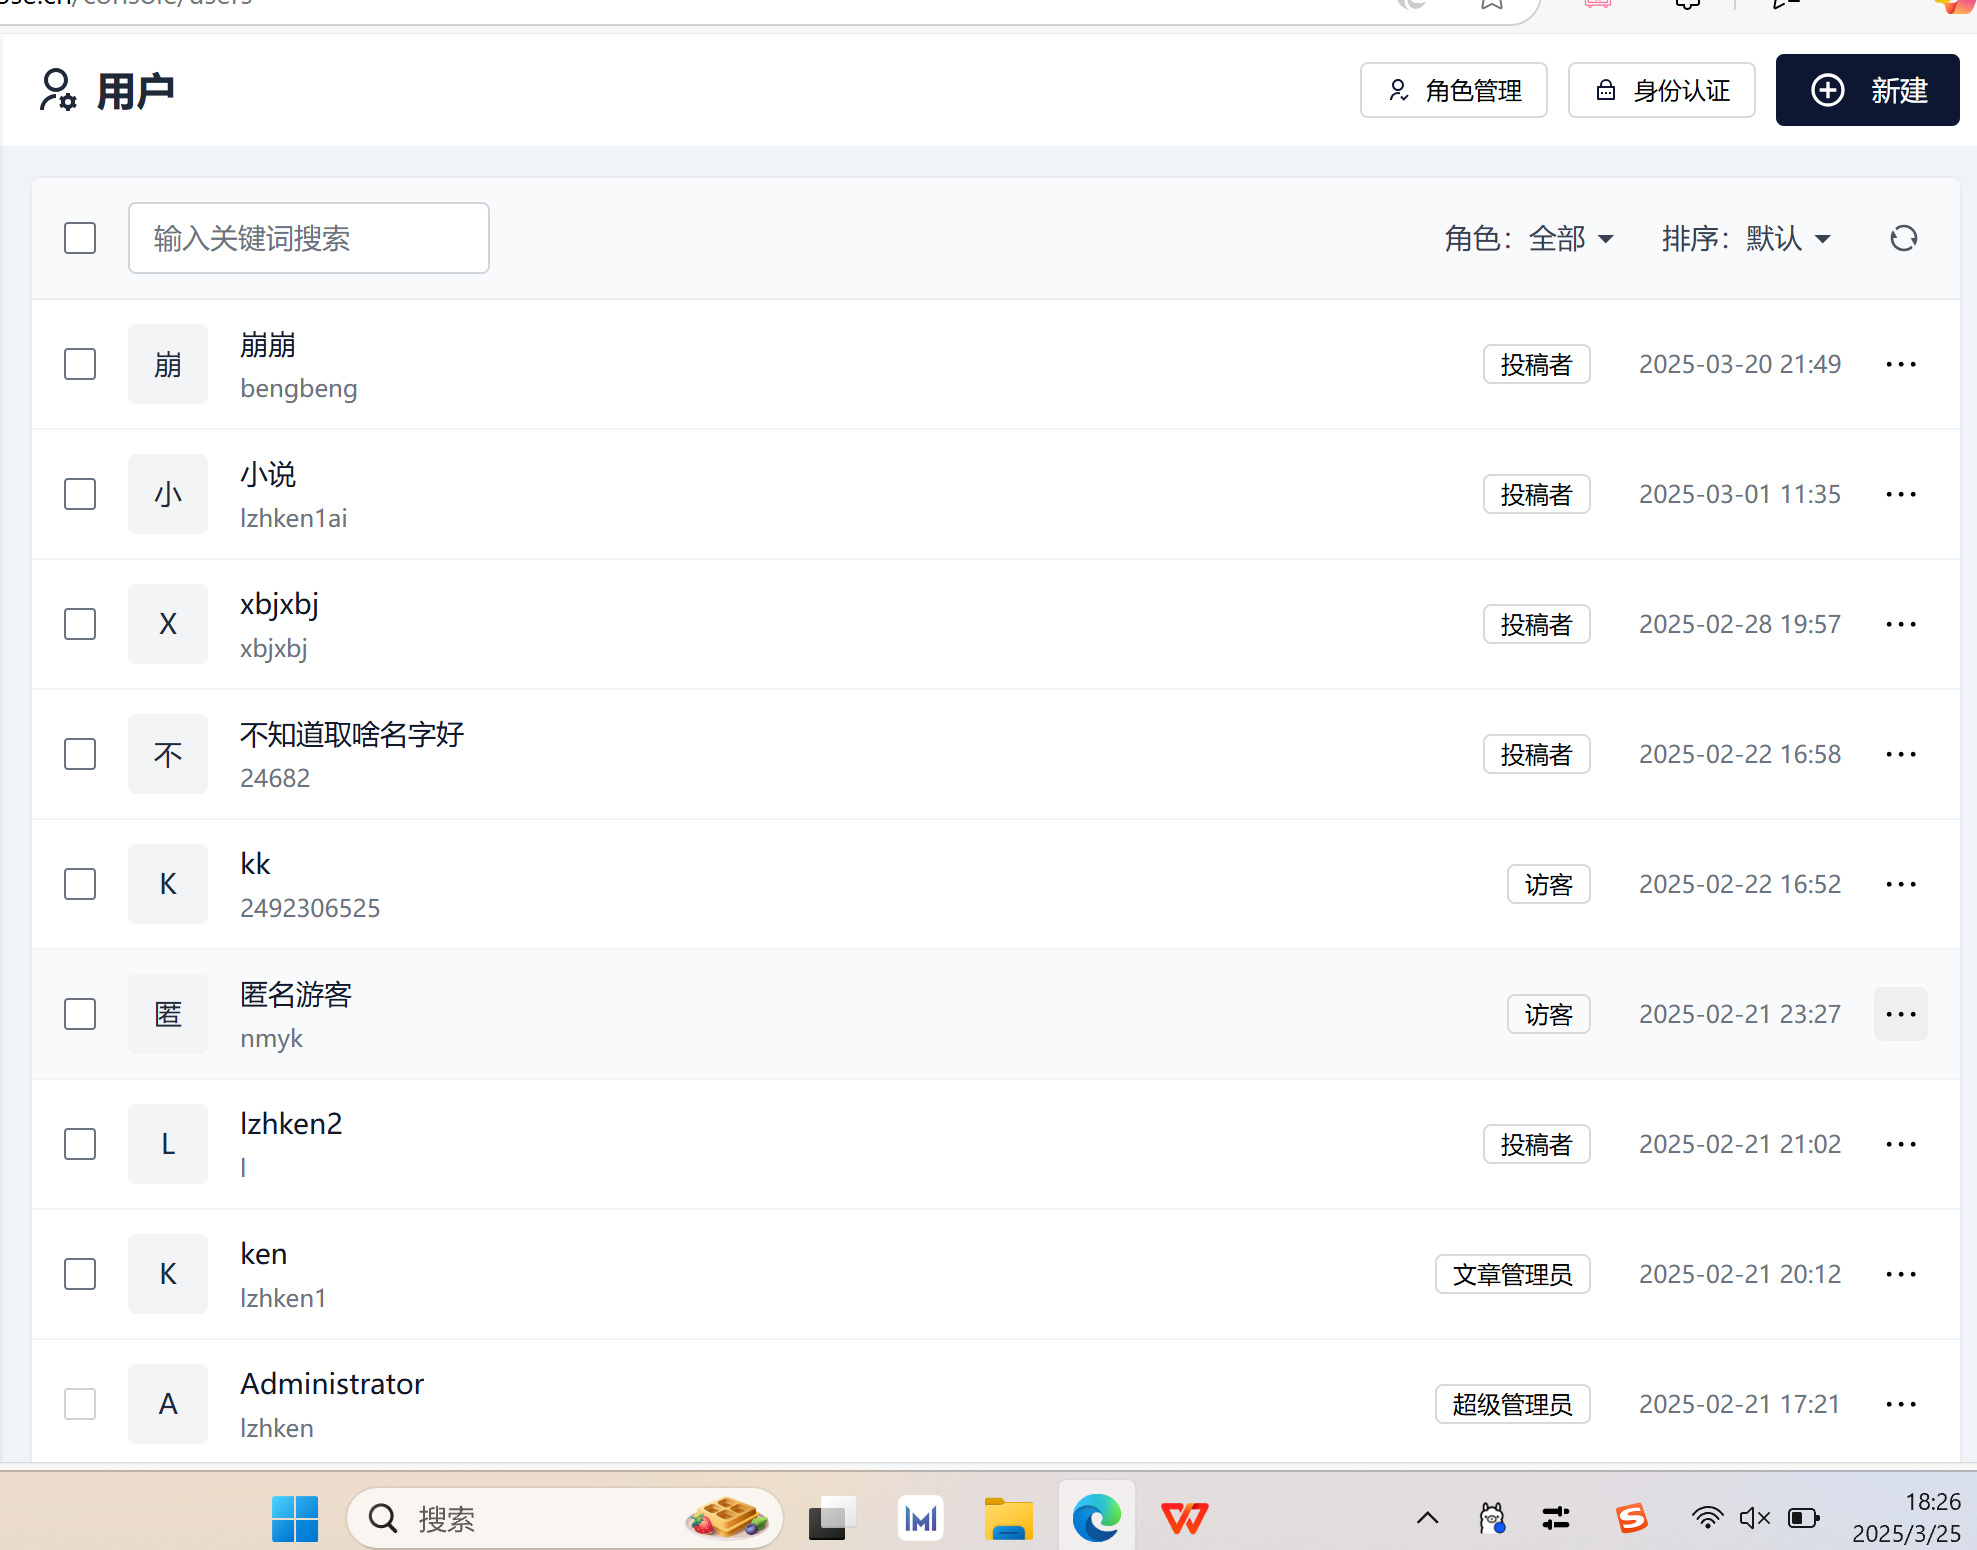Image resolution: width=1977 pixels, height=1550 pixels.
Task: Expand the 角色: 全部 role filter dropdown
Action: click(1529, 238)
